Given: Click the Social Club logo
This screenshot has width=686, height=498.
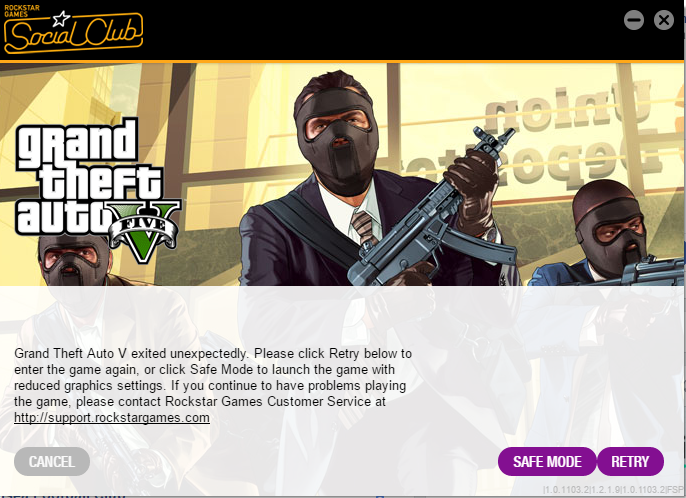Looking at the screenshot, I should point(73,29).
